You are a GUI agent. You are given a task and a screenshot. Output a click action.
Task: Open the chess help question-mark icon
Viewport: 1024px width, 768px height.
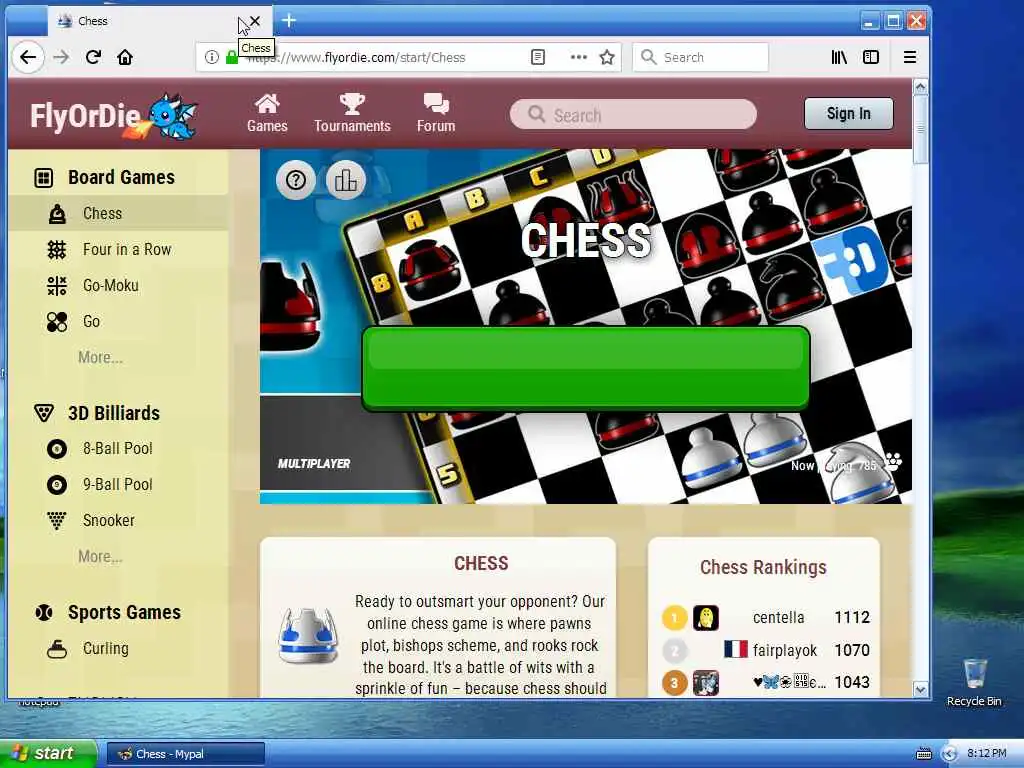coord(296,180)
